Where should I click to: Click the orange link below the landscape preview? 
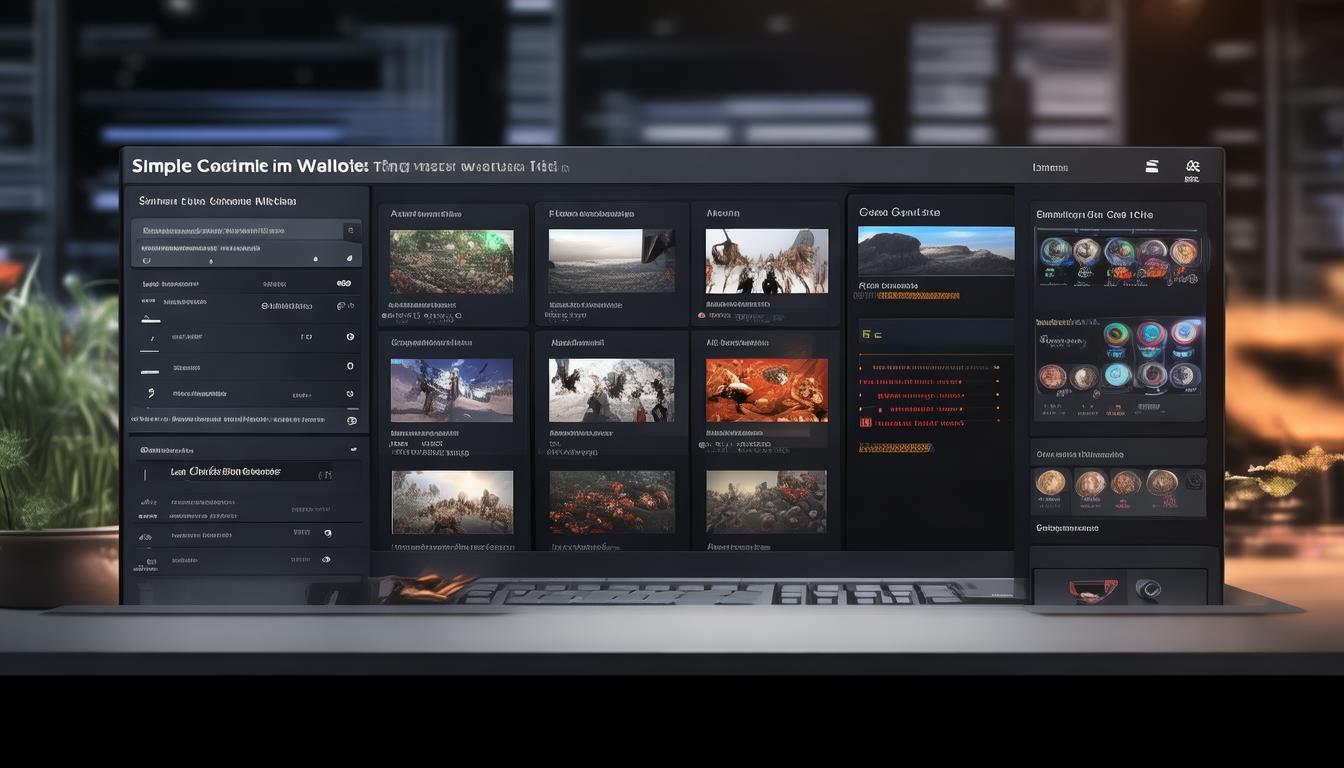click(x=910, y=296)
